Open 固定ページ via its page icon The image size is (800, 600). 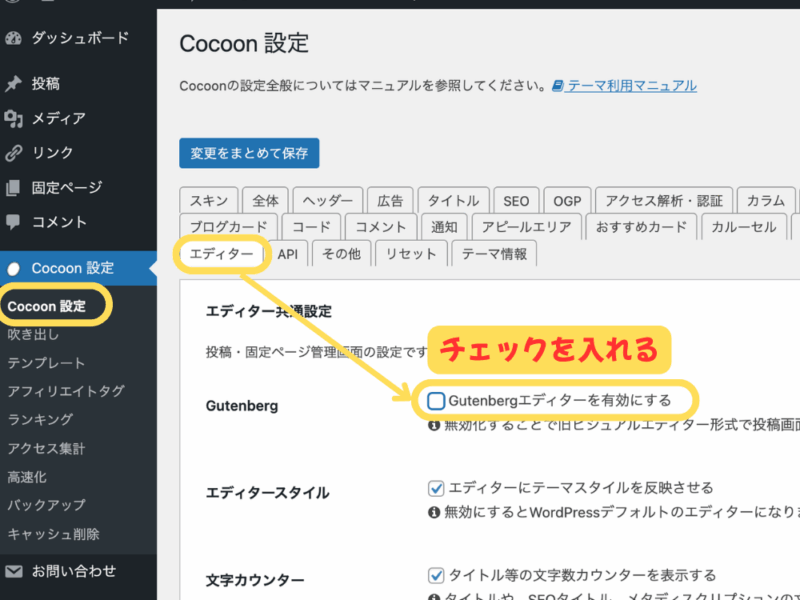[13, 190]
